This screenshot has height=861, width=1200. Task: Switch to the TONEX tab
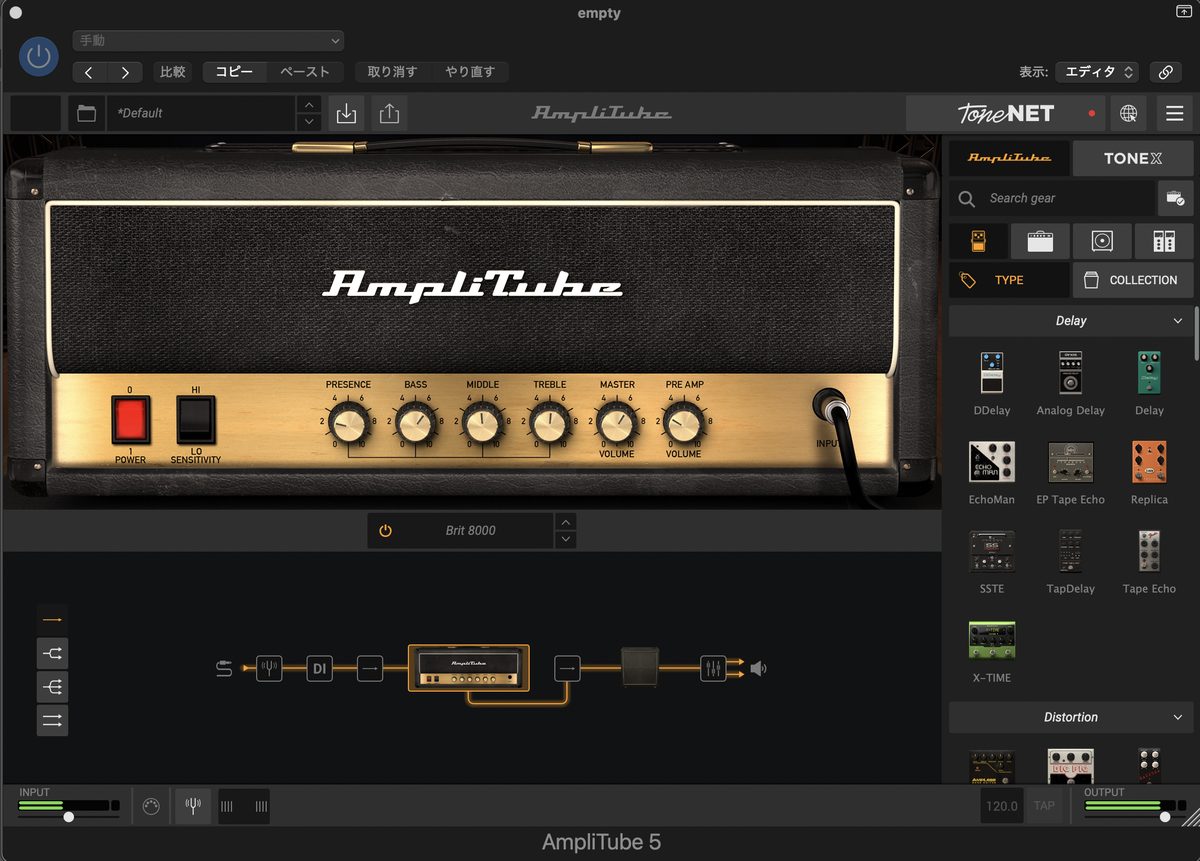click(x=1133, y=158)
